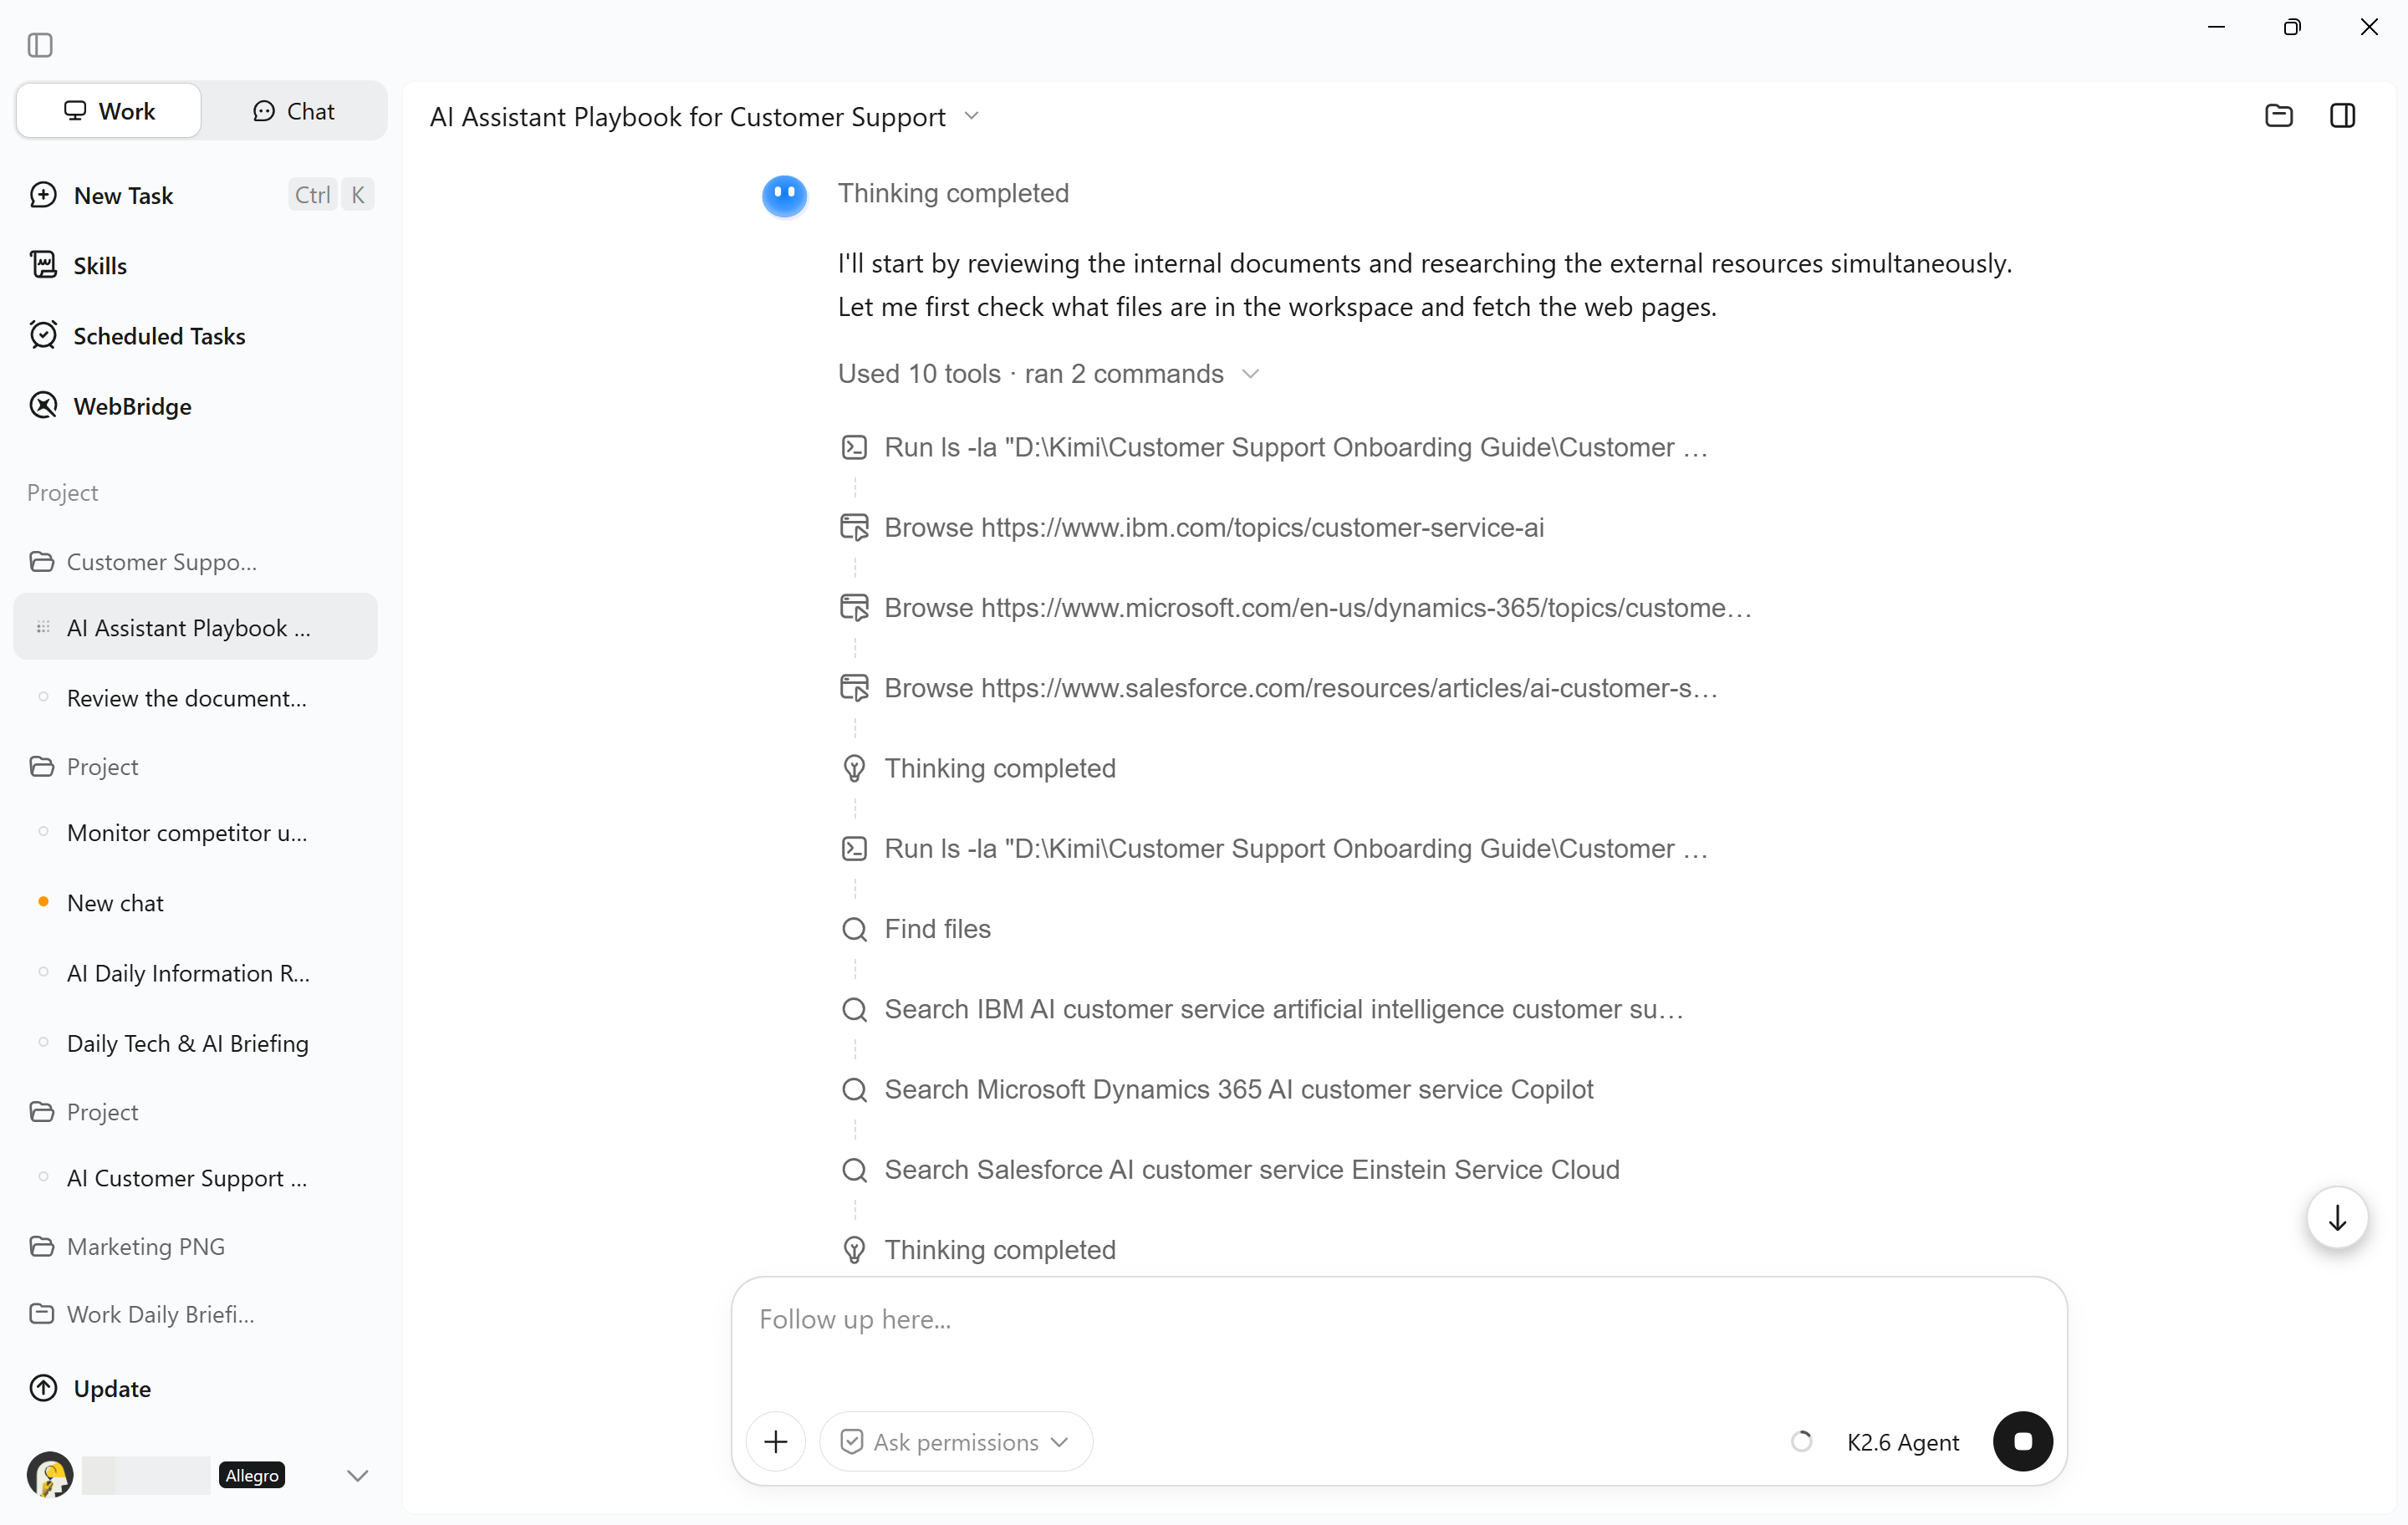Click the Update arrow icon
This screenshot has height=1525, width=2408.
click(43, 1388)
